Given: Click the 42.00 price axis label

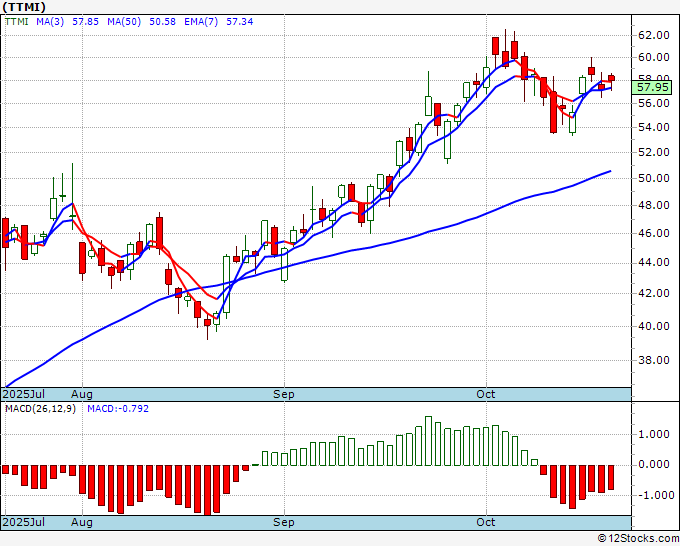Looking at the screenshot, I should [654, 293].
